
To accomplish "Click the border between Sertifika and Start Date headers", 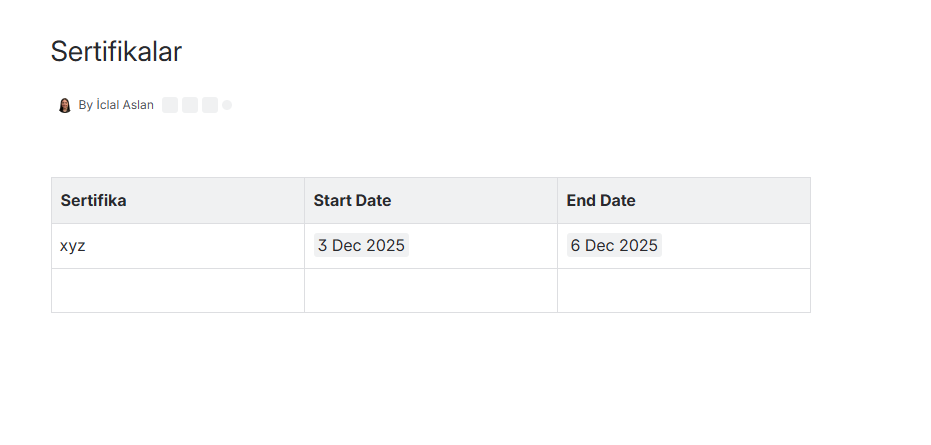I will [x=305, y=201].
